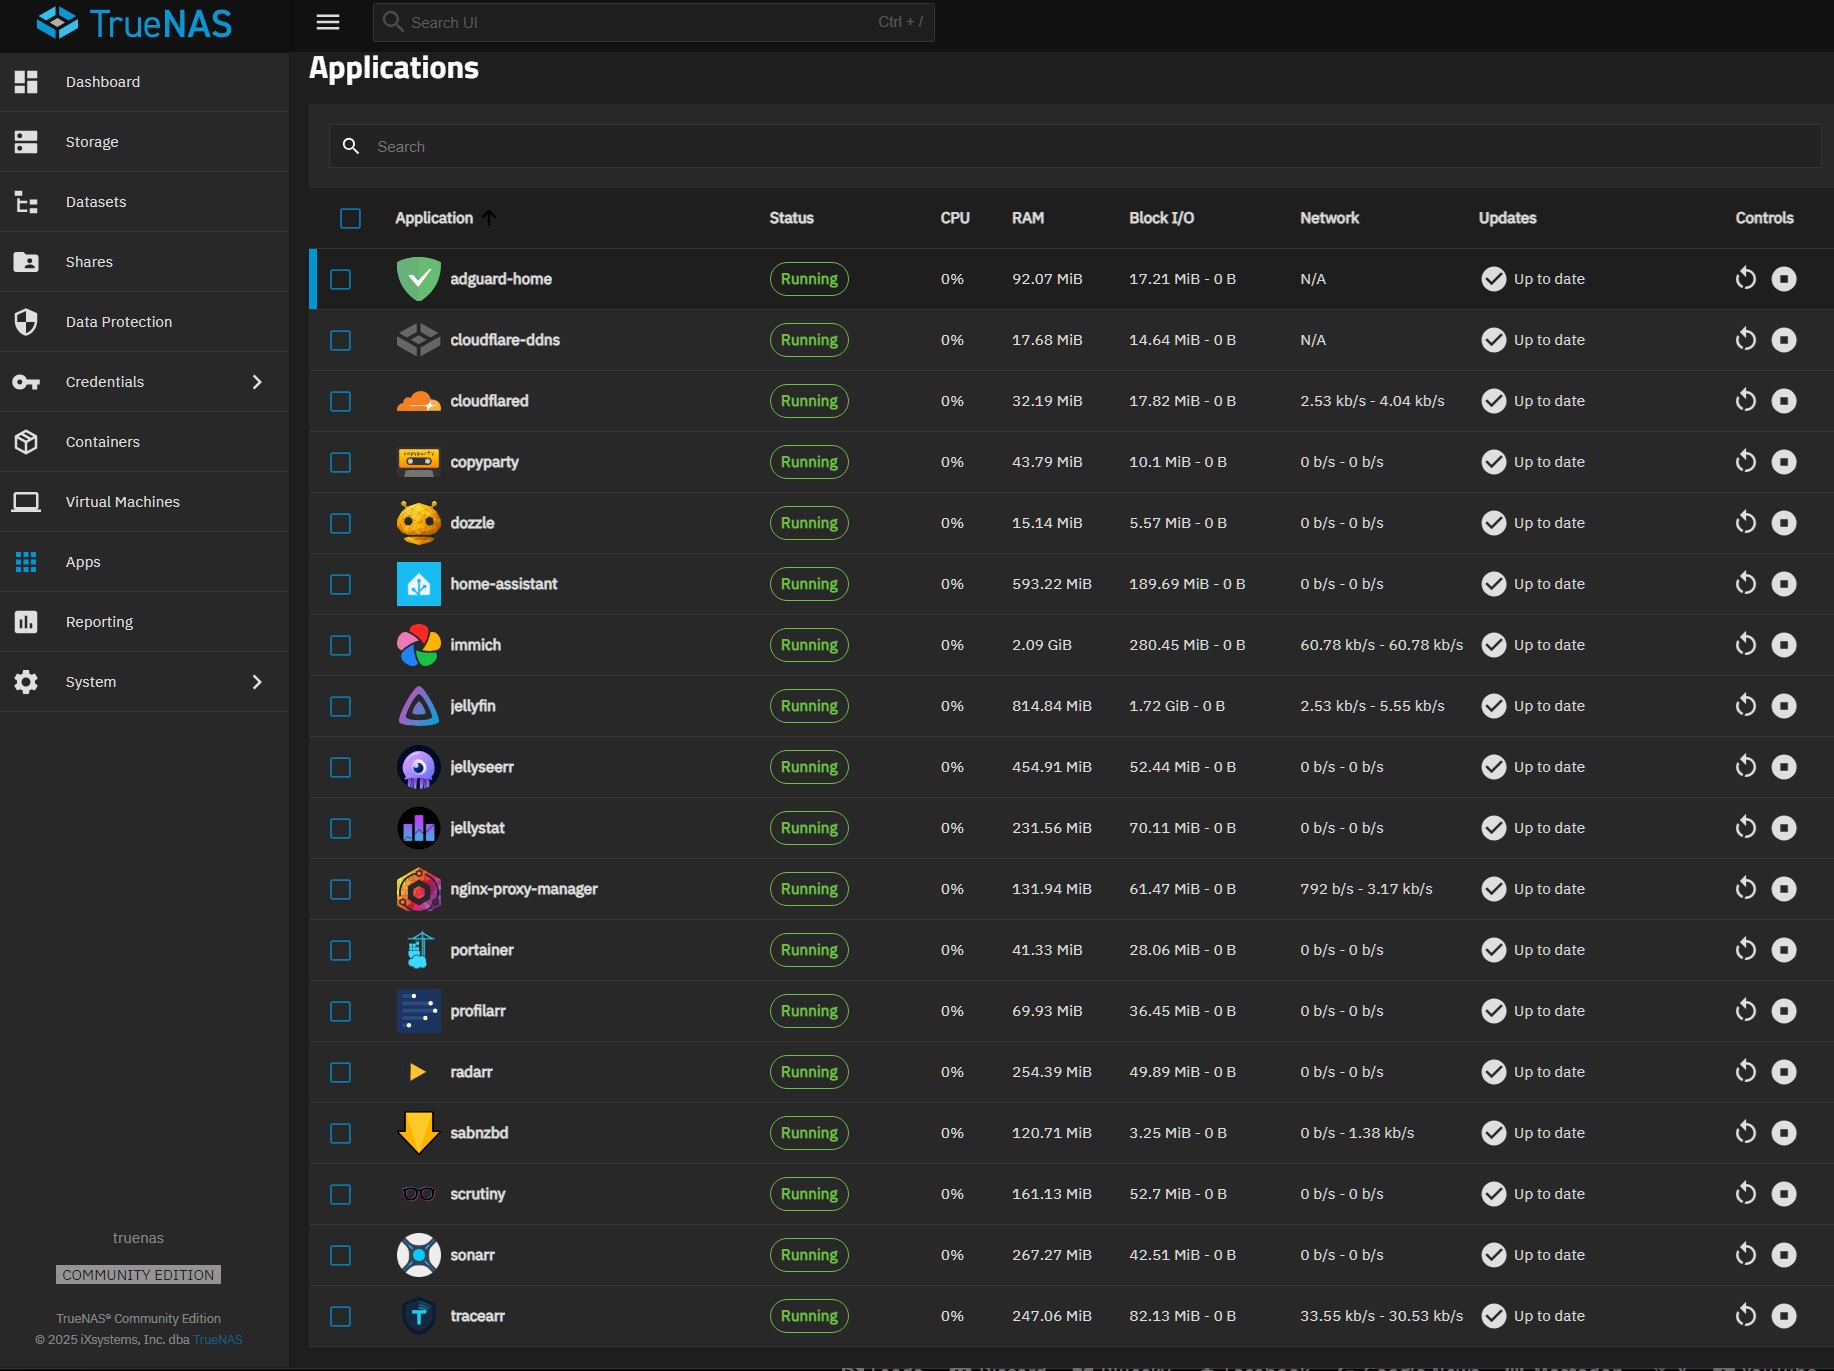1834x1371 pixels.
Task: Click the RAM column header
Action: 1028,218
